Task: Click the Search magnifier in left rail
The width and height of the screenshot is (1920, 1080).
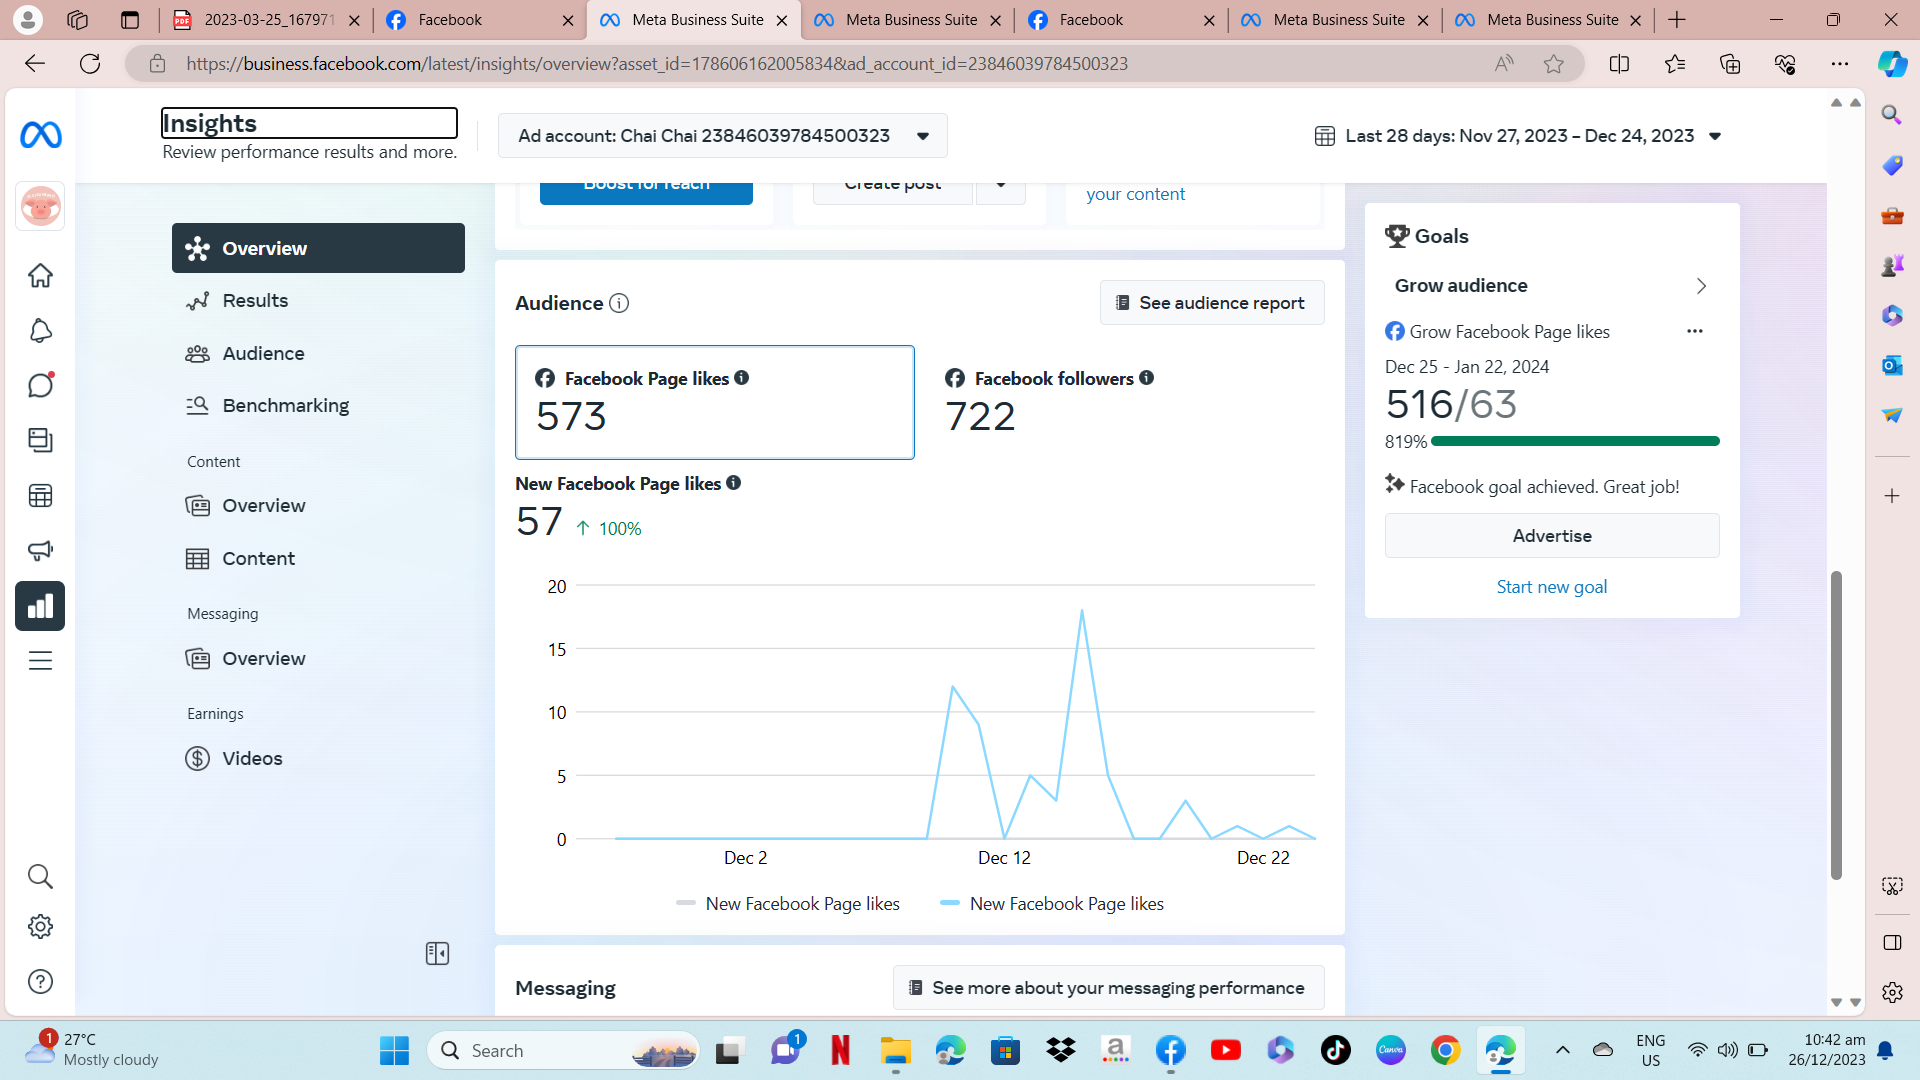Action: [40, 877]
